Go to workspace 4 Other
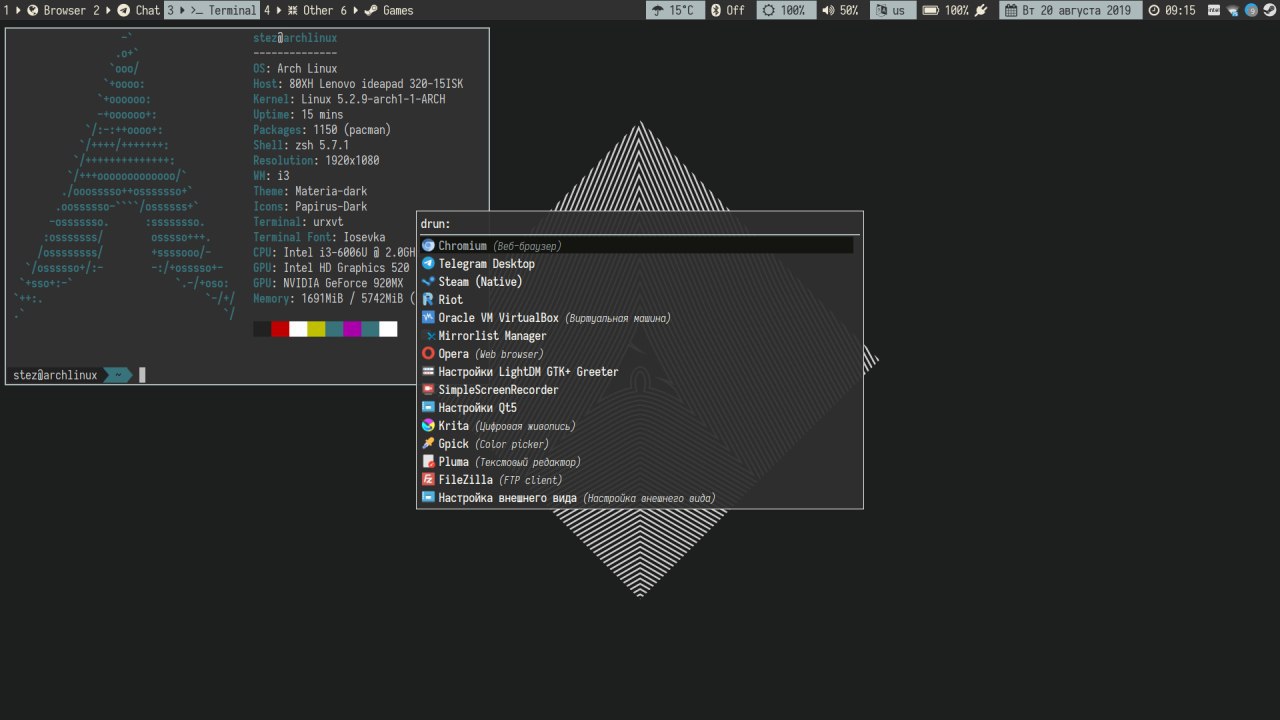The height and width of the screenshot is (720, 1280). 299,10
